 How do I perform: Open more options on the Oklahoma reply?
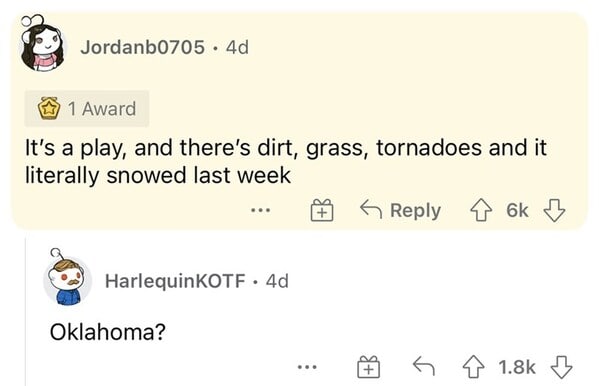(307, 368)
